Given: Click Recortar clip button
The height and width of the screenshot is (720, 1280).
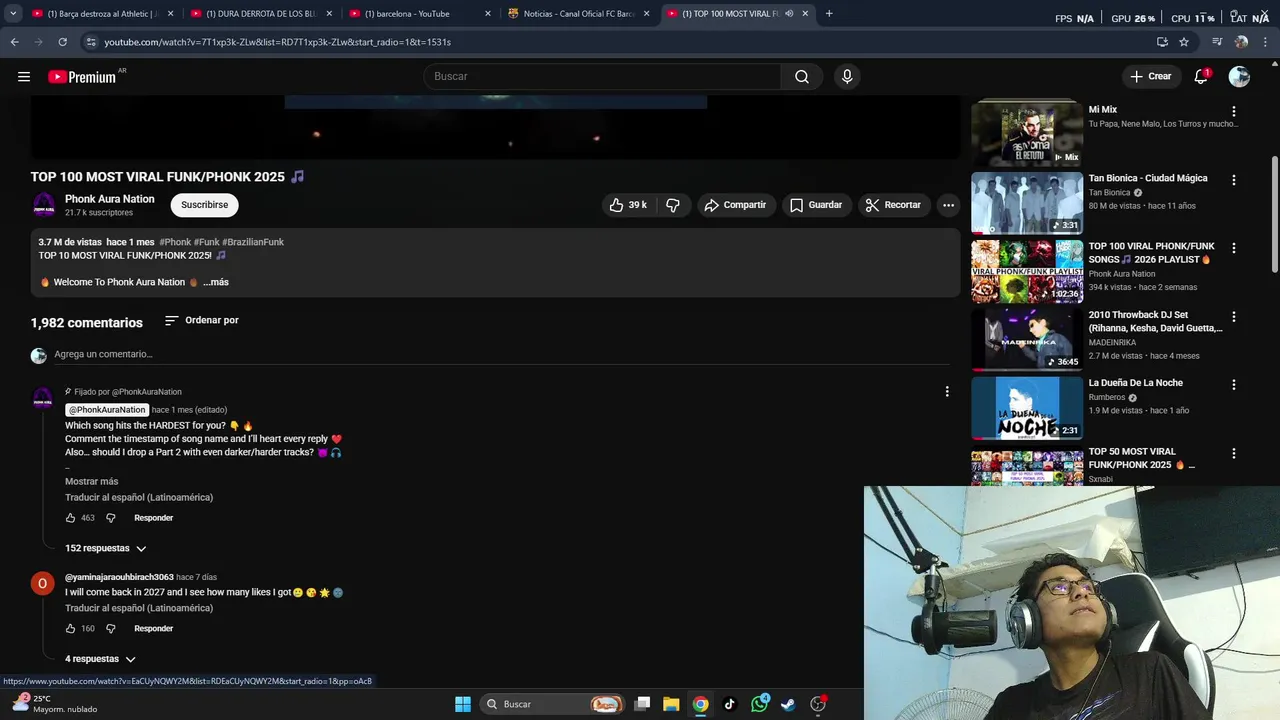Looking at the screenshot, I should (x=893, y=205).
